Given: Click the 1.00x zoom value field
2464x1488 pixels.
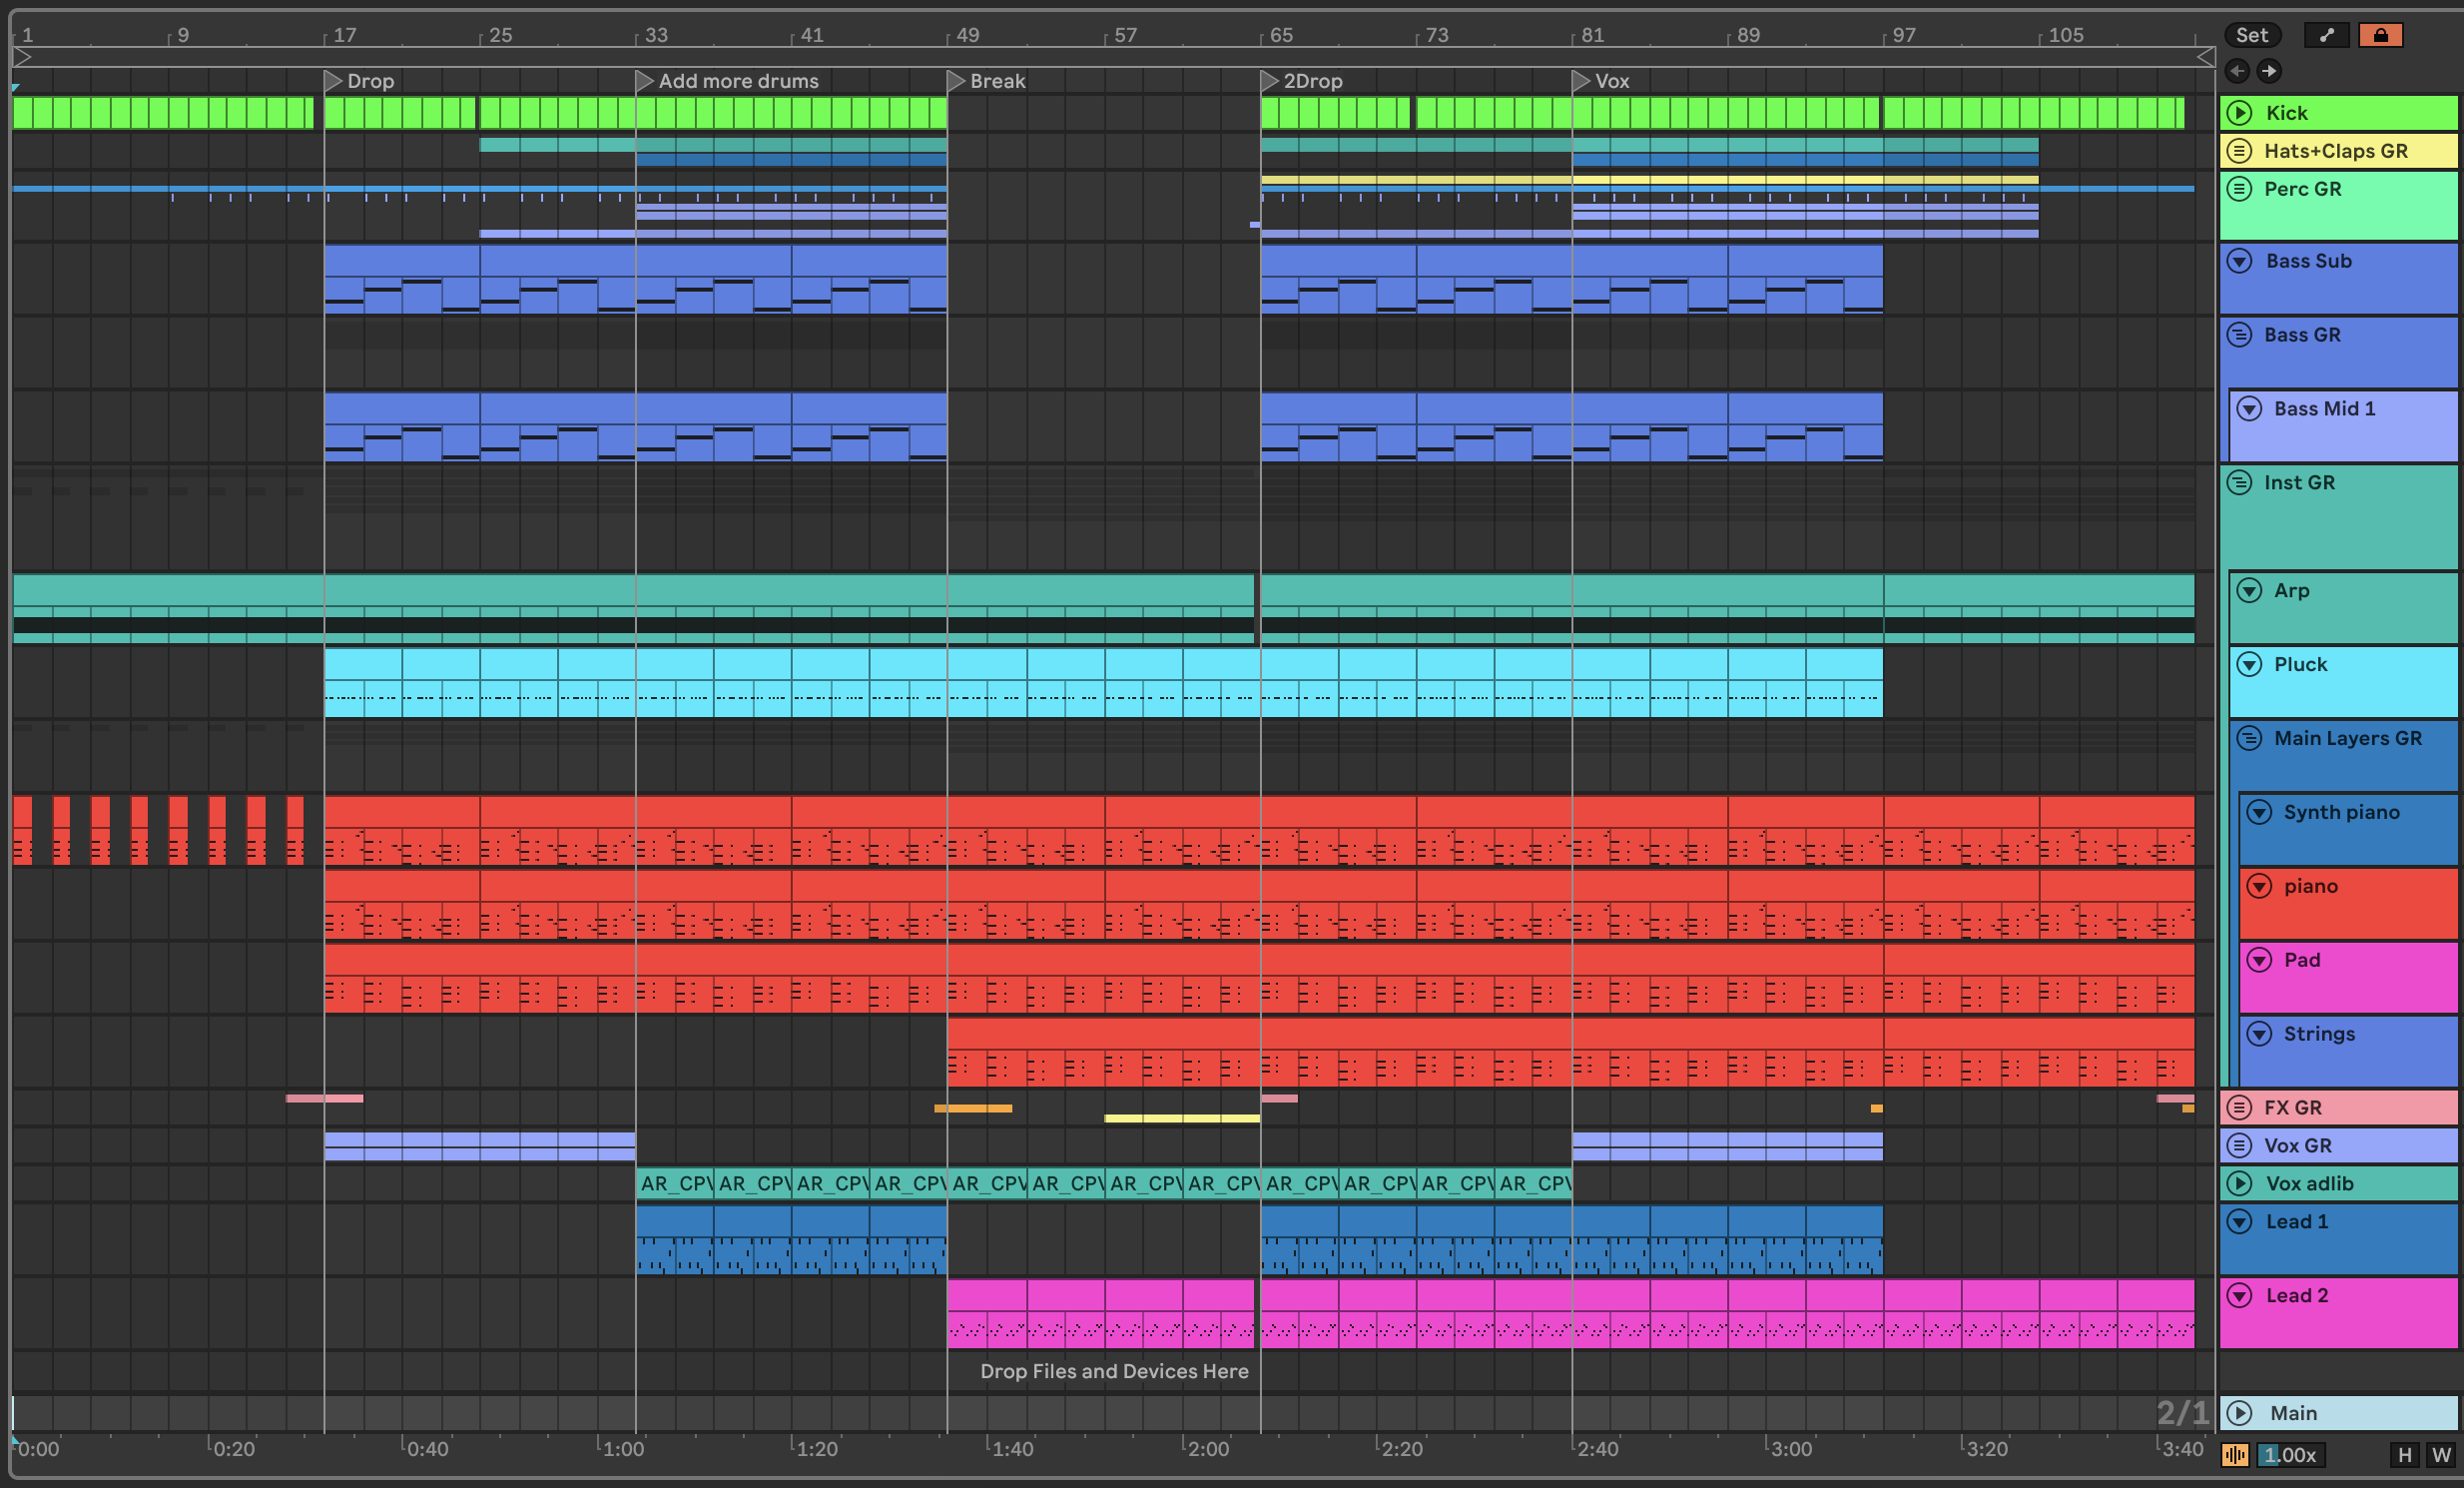Looking at the screenshot, I should pyautogui.click(x=2290, y=1455).
